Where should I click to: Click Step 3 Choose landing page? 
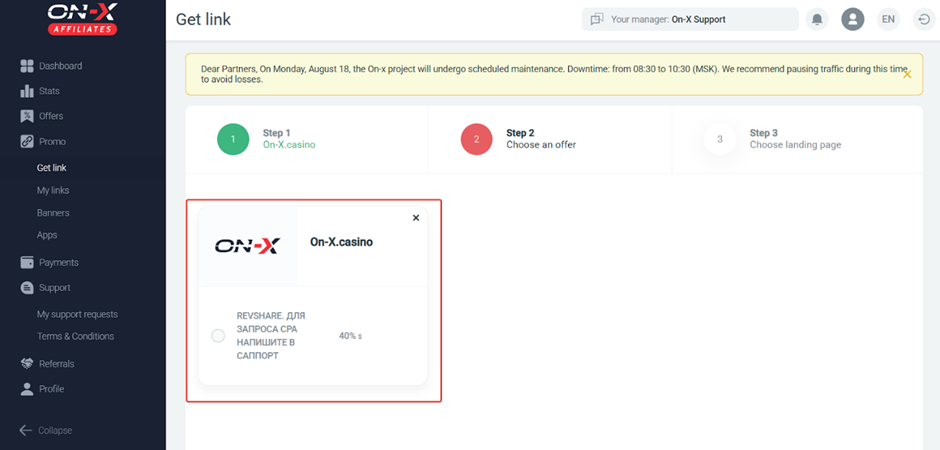tap(773, 139)
